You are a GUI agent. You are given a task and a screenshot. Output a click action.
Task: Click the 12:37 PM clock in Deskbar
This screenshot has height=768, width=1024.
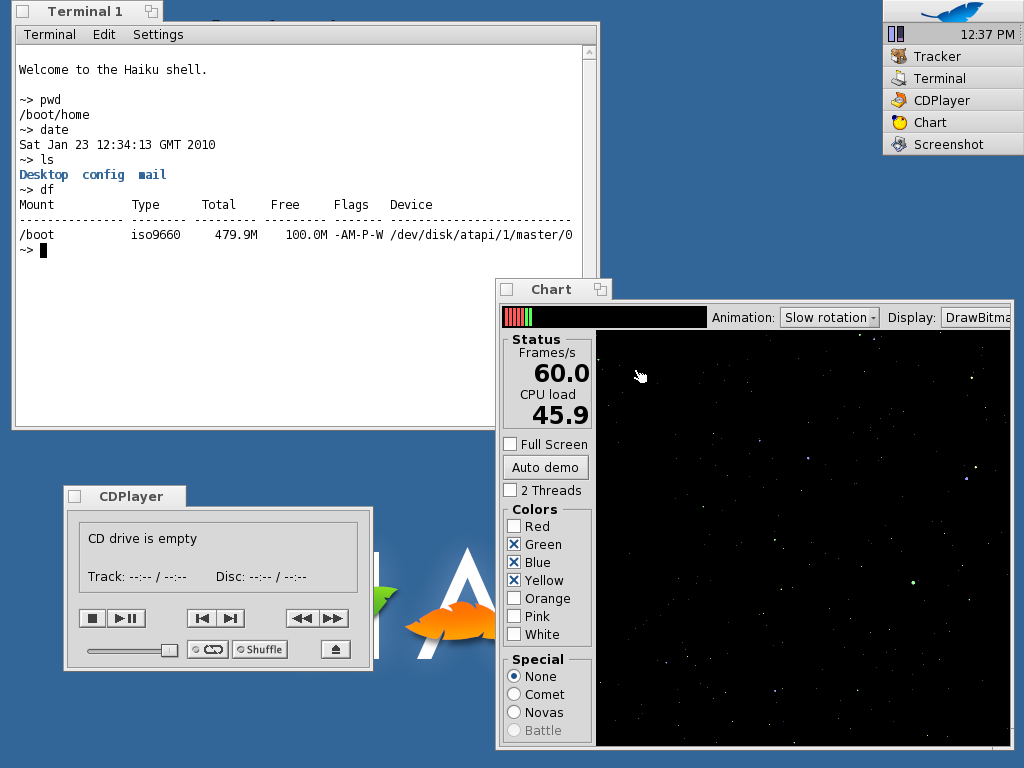point(987,35)
